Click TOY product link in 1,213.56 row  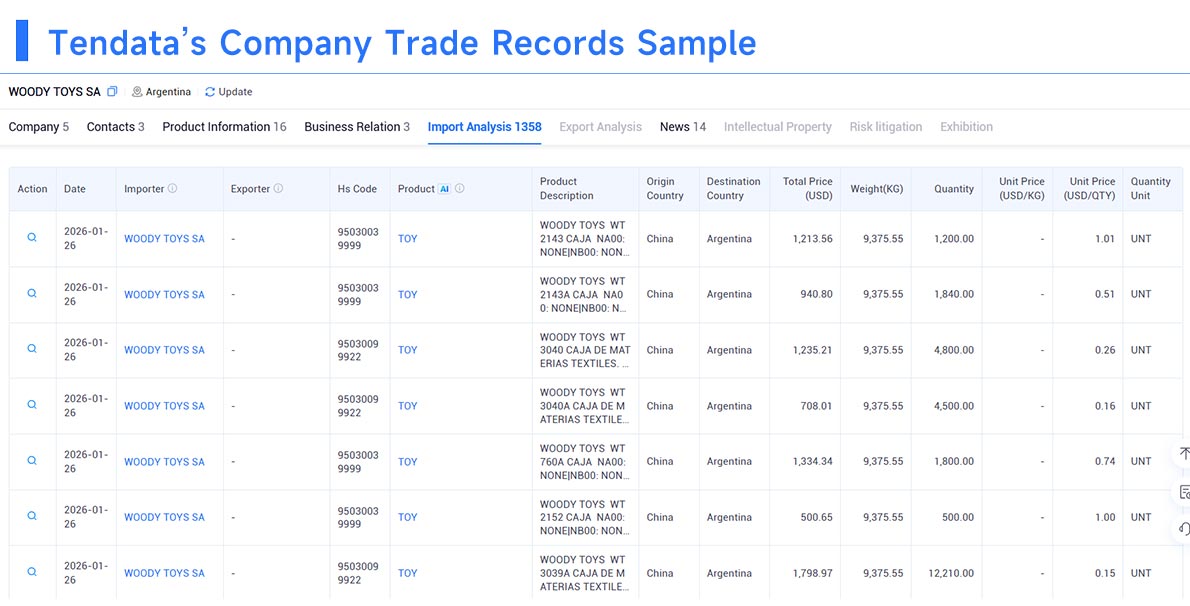click(408, 238)
